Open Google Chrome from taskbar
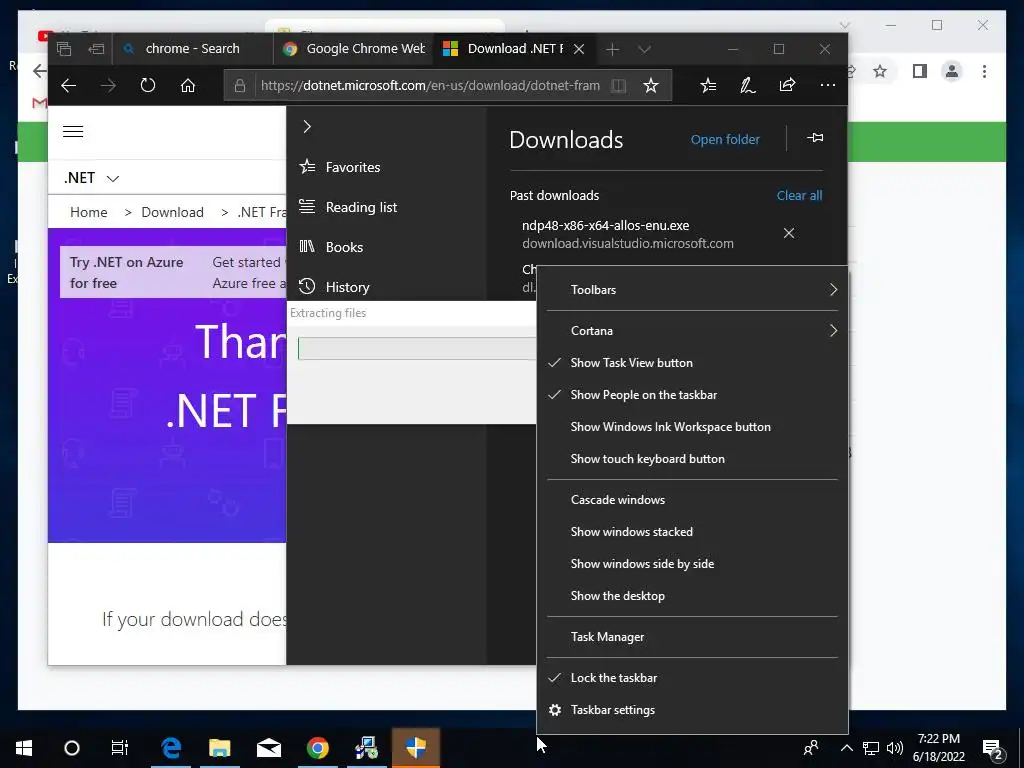 tap(318, 748)
